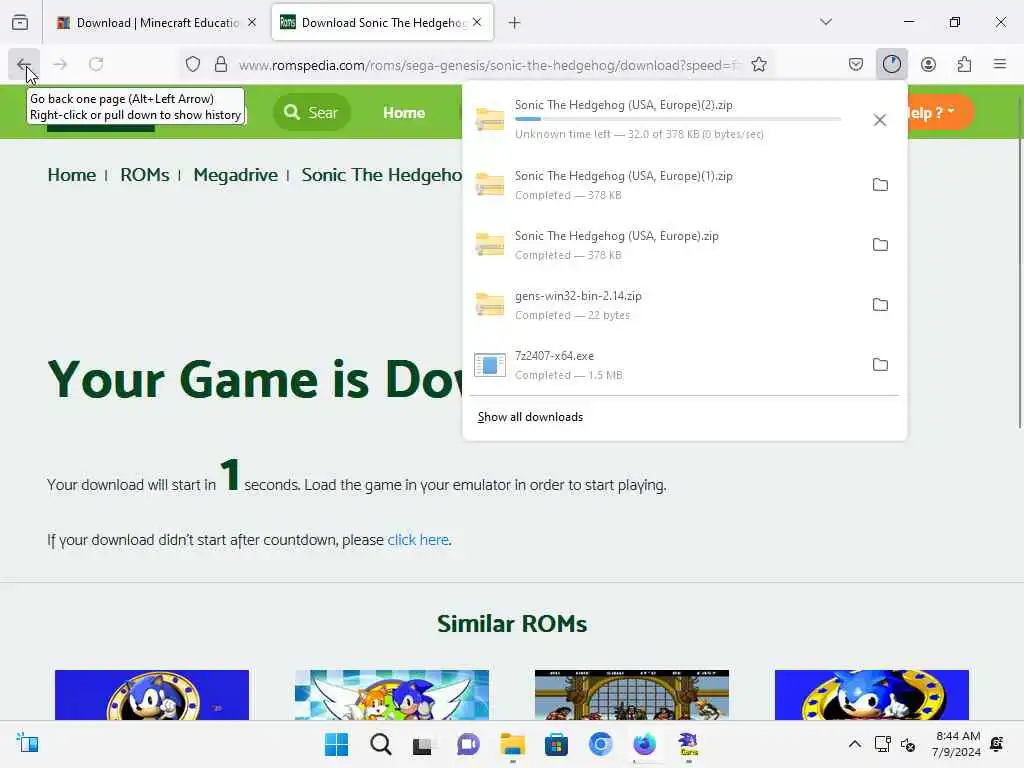Close the Sonic The Hedgehog tab
The height and width of the screenshot is (768, 1024).
477,22
